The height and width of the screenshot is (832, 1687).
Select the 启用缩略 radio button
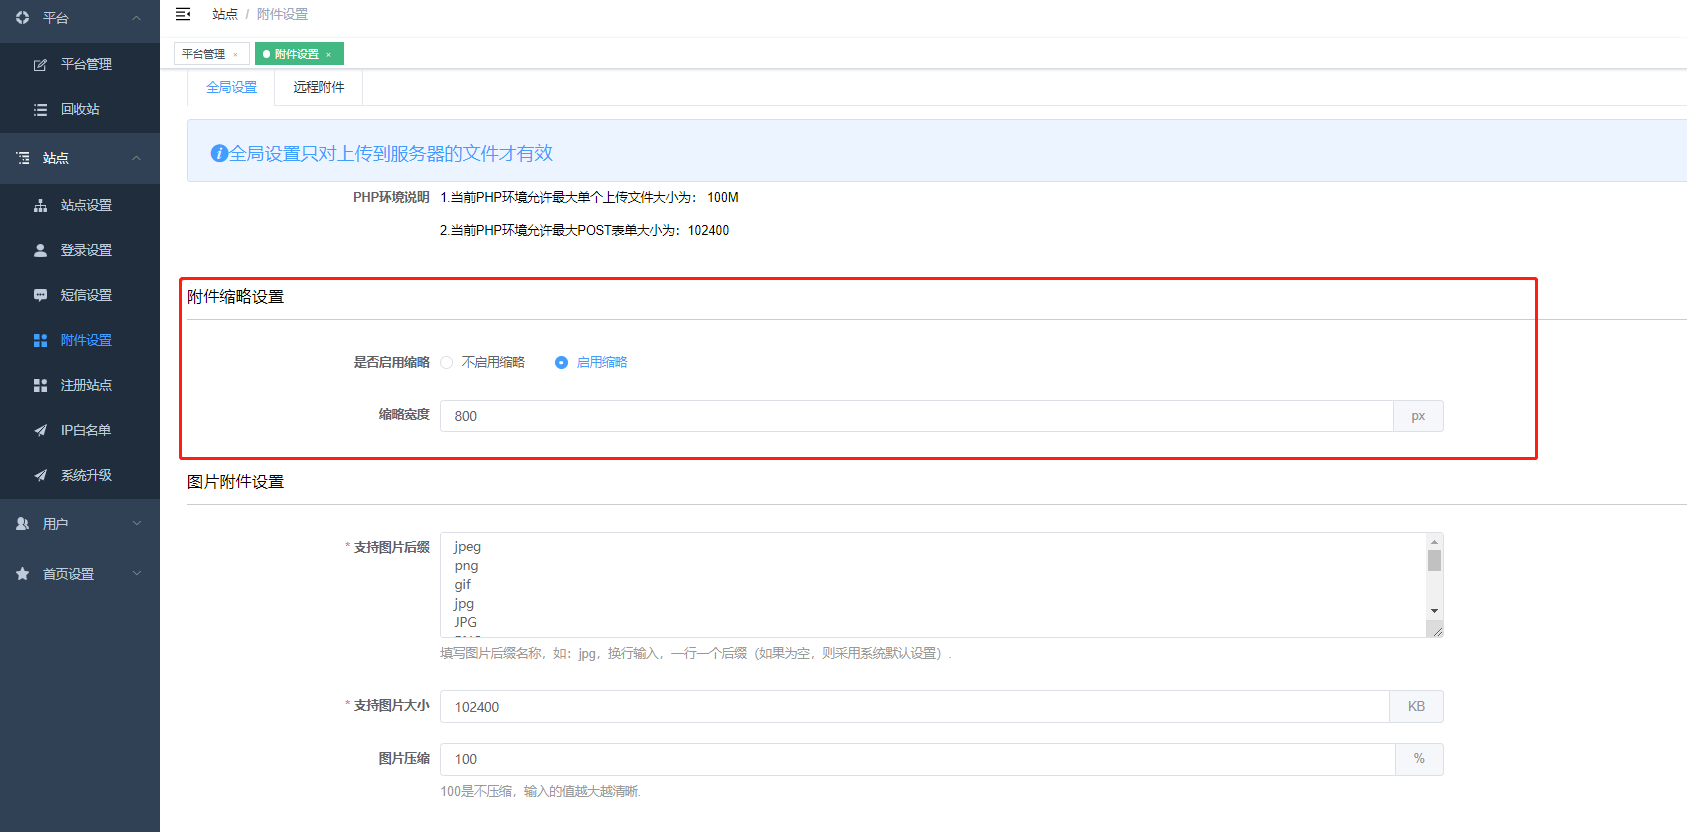pos(561,363)
